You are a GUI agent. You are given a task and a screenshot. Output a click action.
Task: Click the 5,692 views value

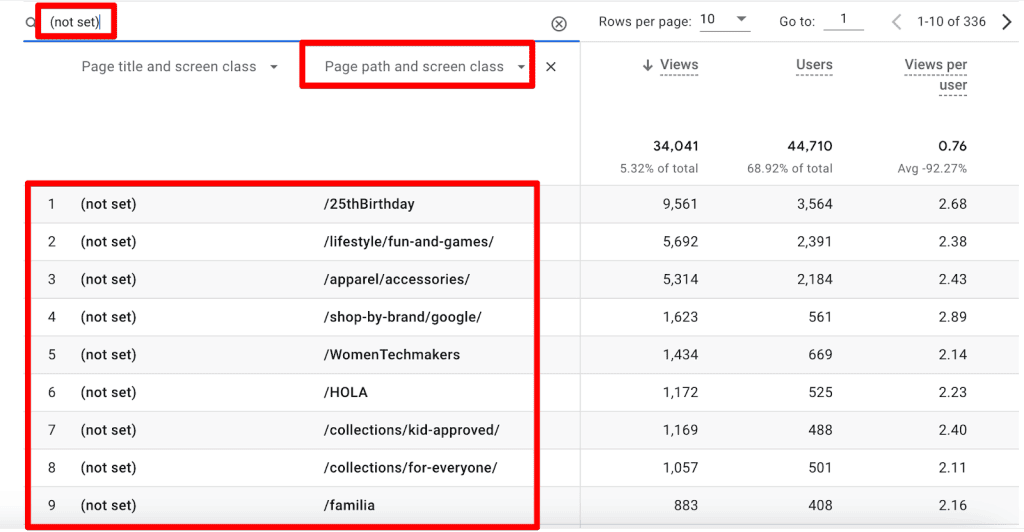tap(680, 242)
